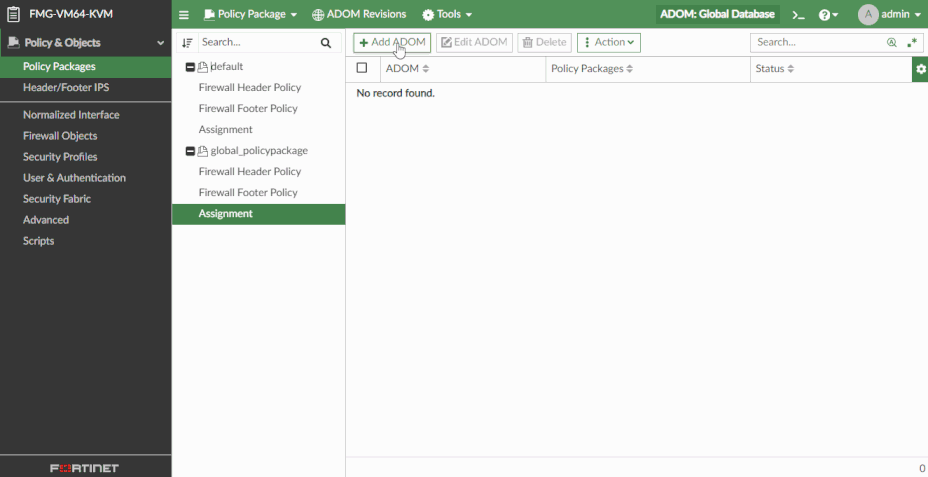Image resolution: width=928 pixels, height=477 pixels.
Task: Click the advanced search icon in table search
Action: (x=891, y=43)
